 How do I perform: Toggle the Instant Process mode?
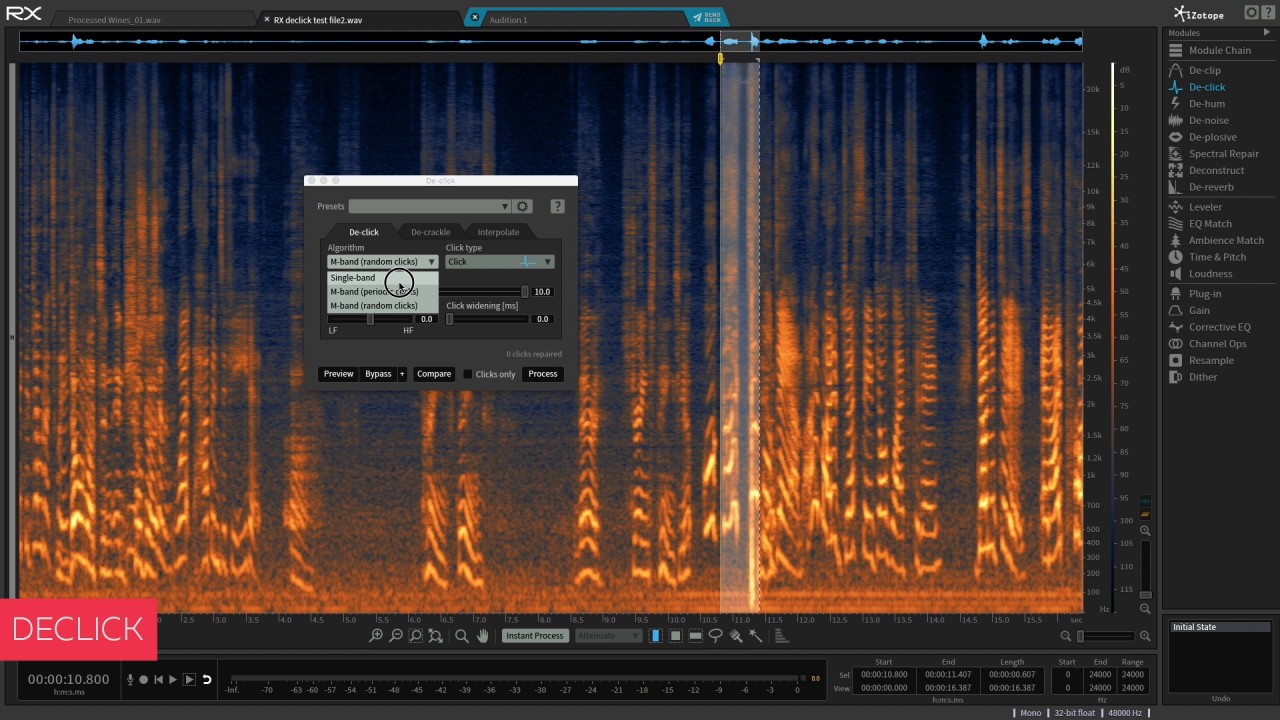click(x=534, y=636)
